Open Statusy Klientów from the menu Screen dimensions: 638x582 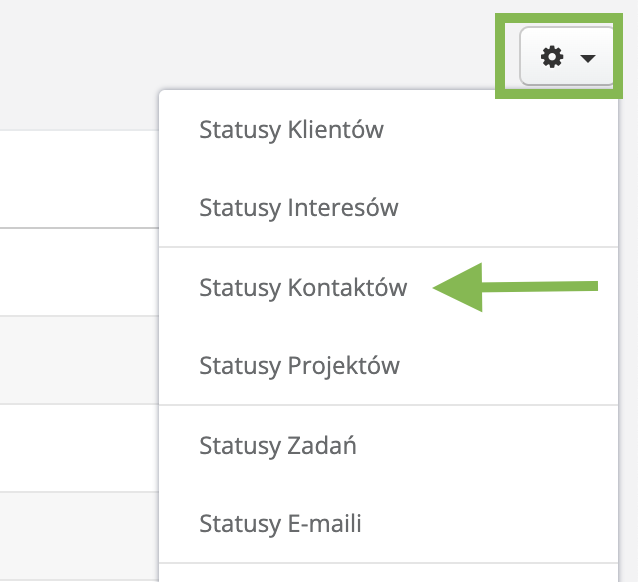tap(291, 129)
